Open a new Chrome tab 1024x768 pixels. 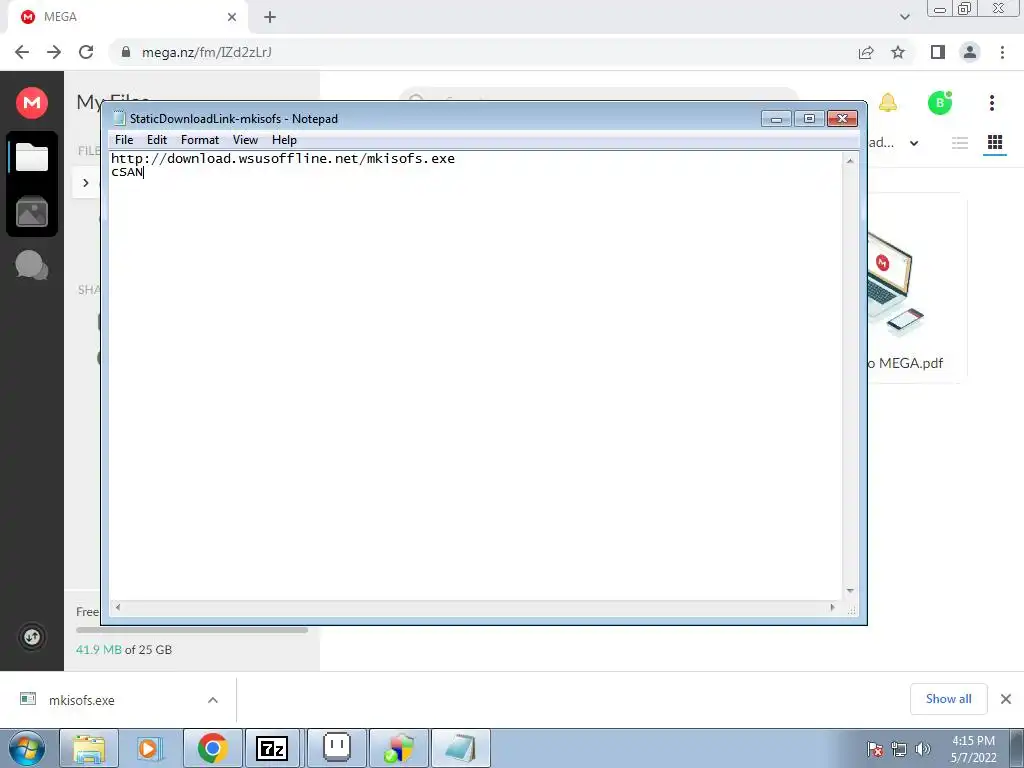tap(270, 17)
